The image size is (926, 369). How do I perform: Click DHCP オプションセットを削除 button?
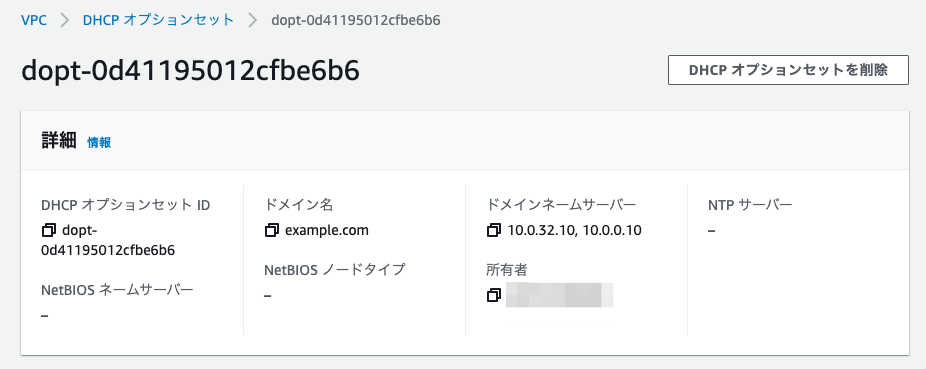788,70
